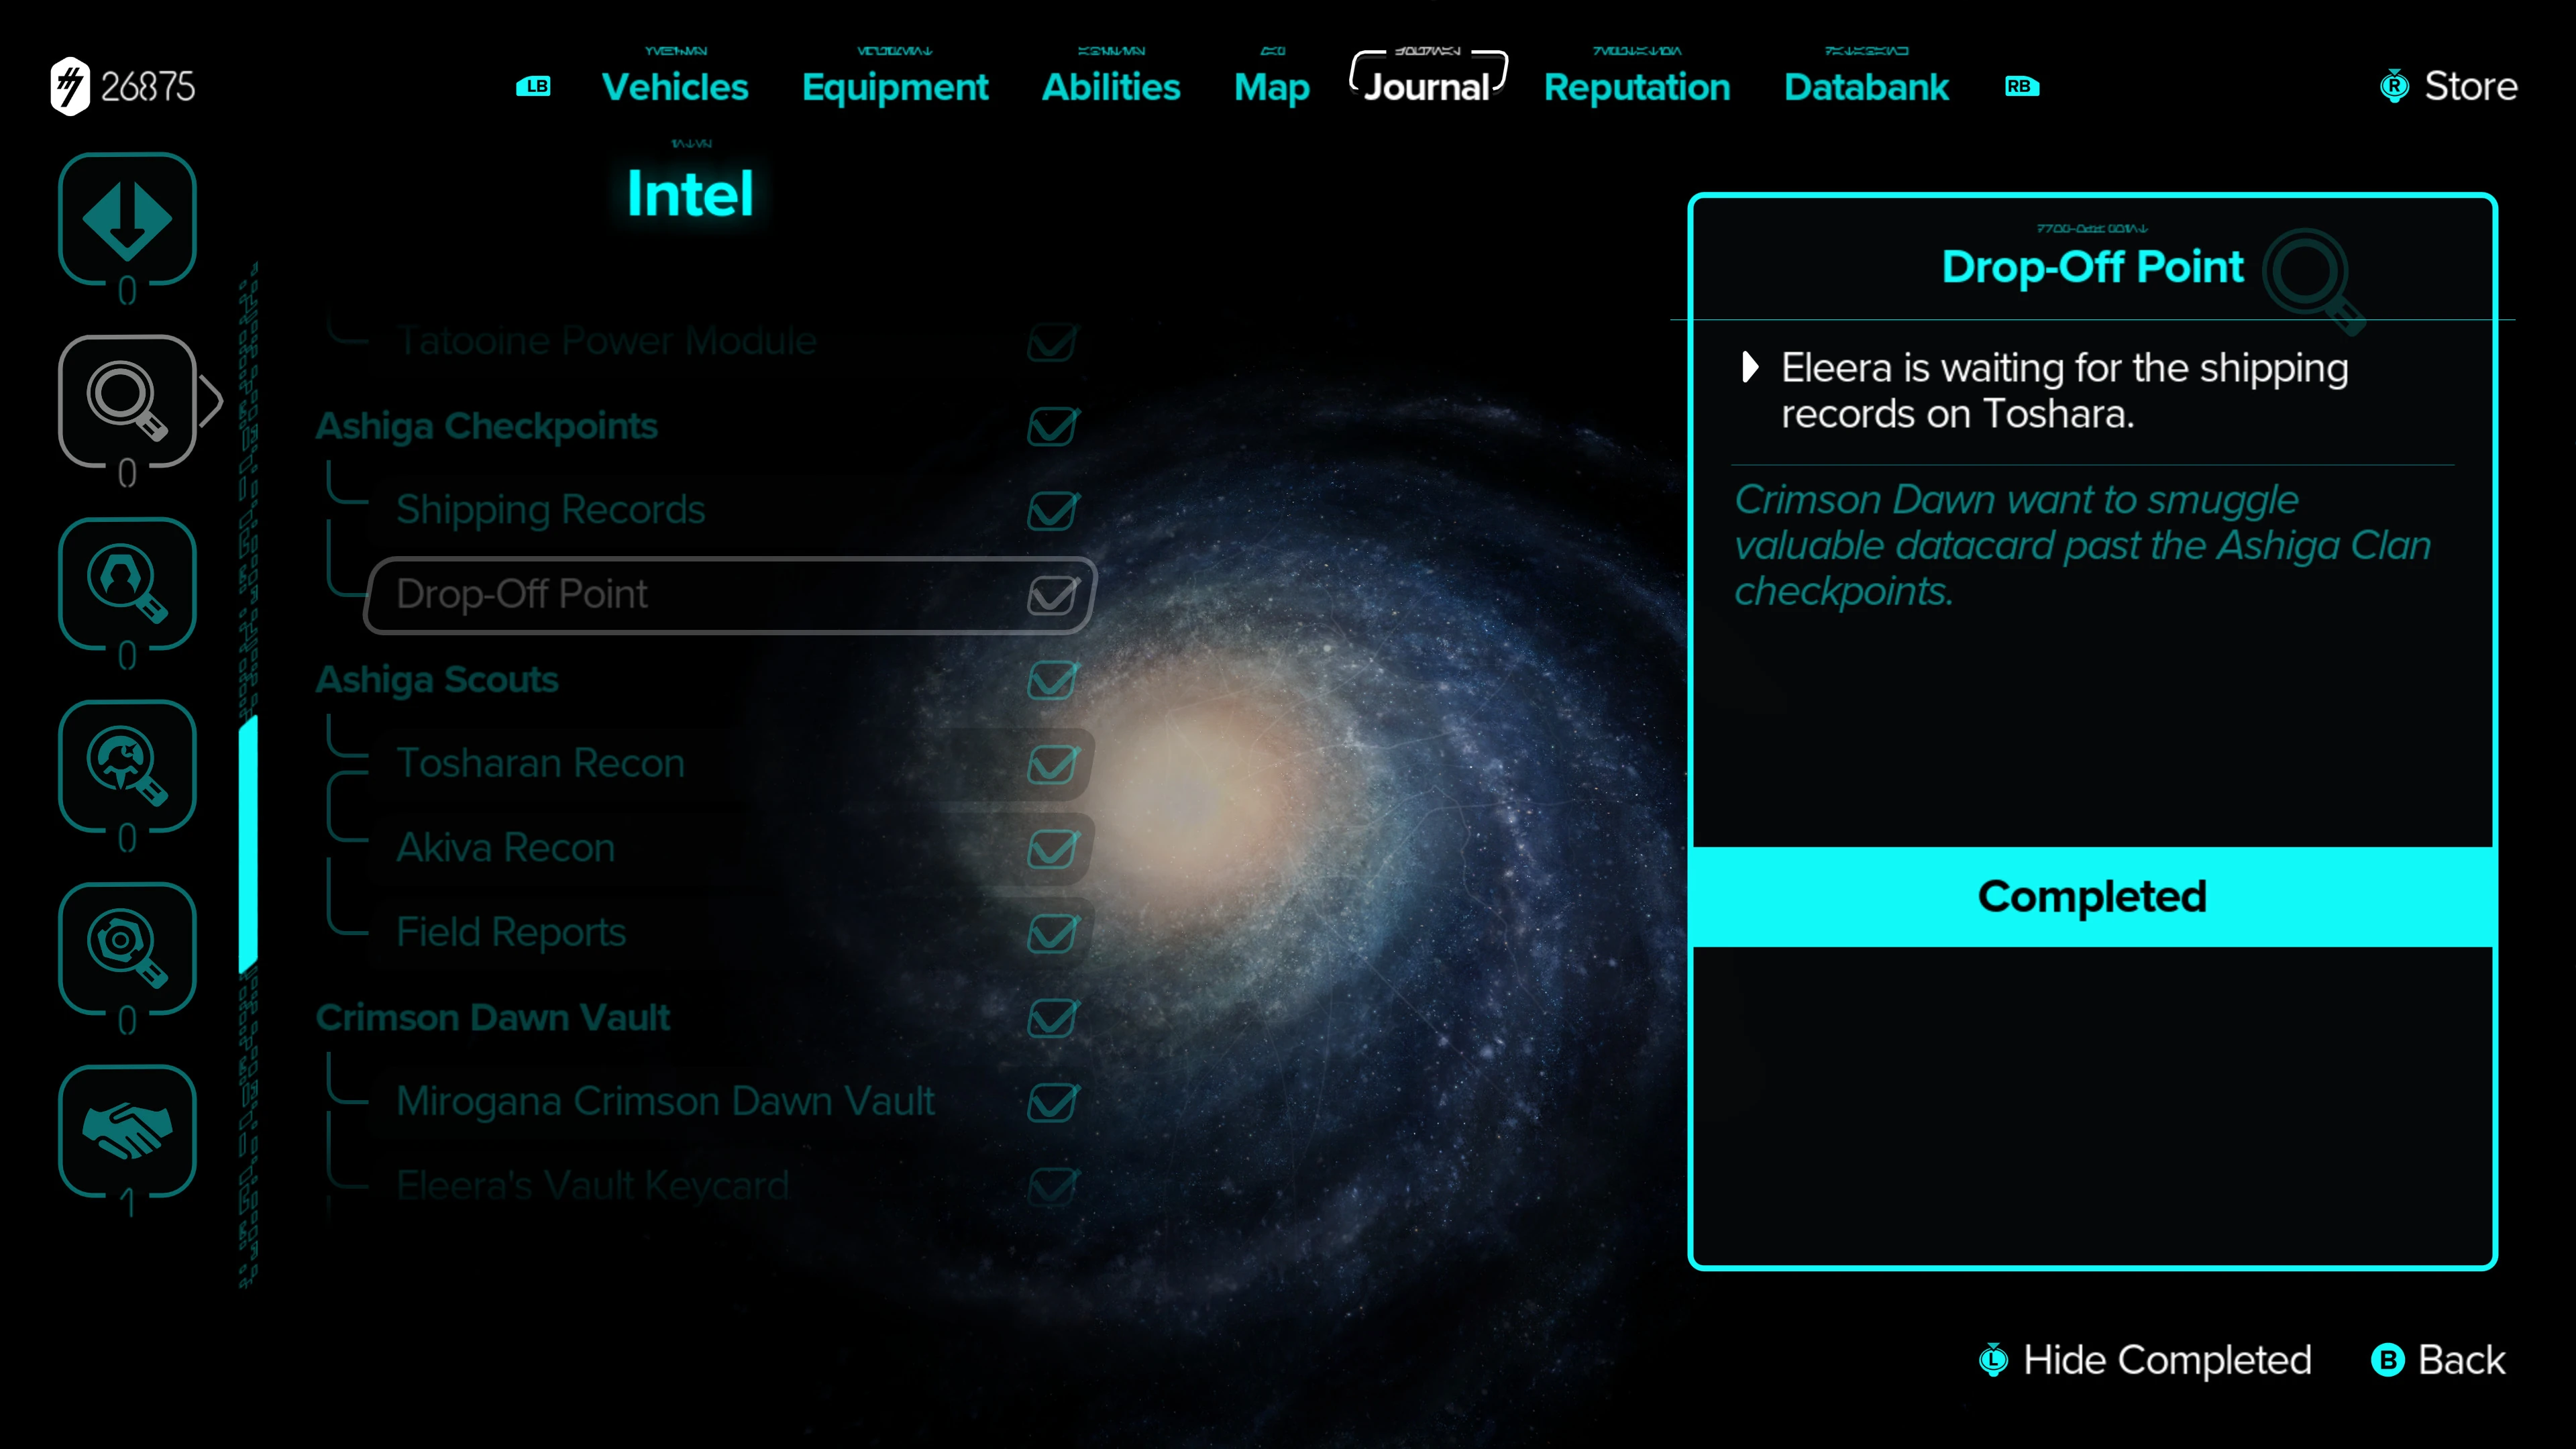
Task: Click the credits currency icon
Action: [x=70, y=87]
